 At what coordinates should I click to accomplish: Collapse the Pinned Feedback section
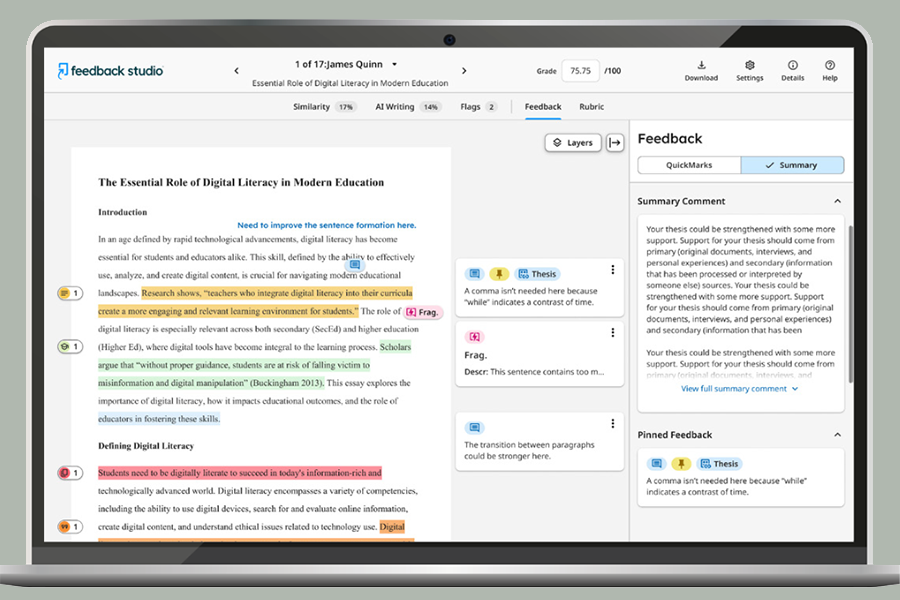pos(837,435)
